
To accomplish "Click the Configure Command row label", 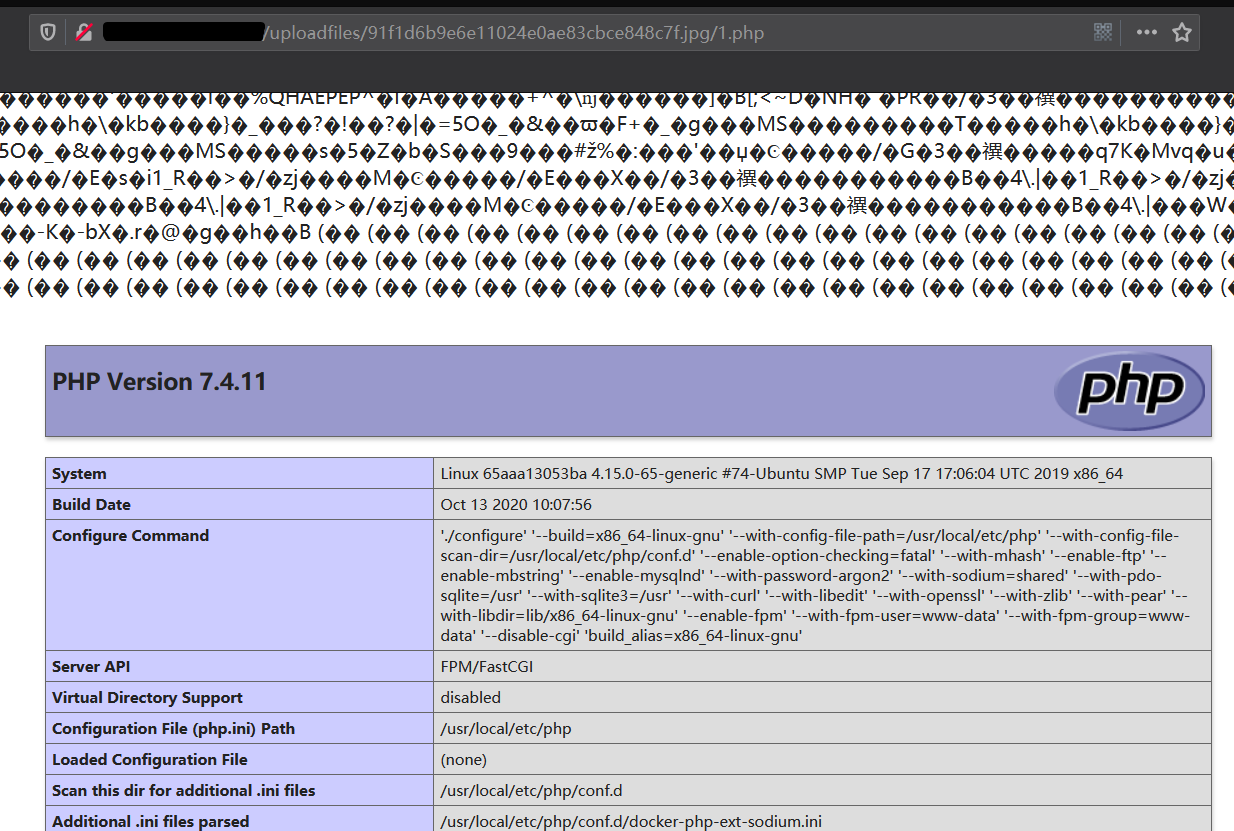I will pyautogui.click(x=130, y=536).
